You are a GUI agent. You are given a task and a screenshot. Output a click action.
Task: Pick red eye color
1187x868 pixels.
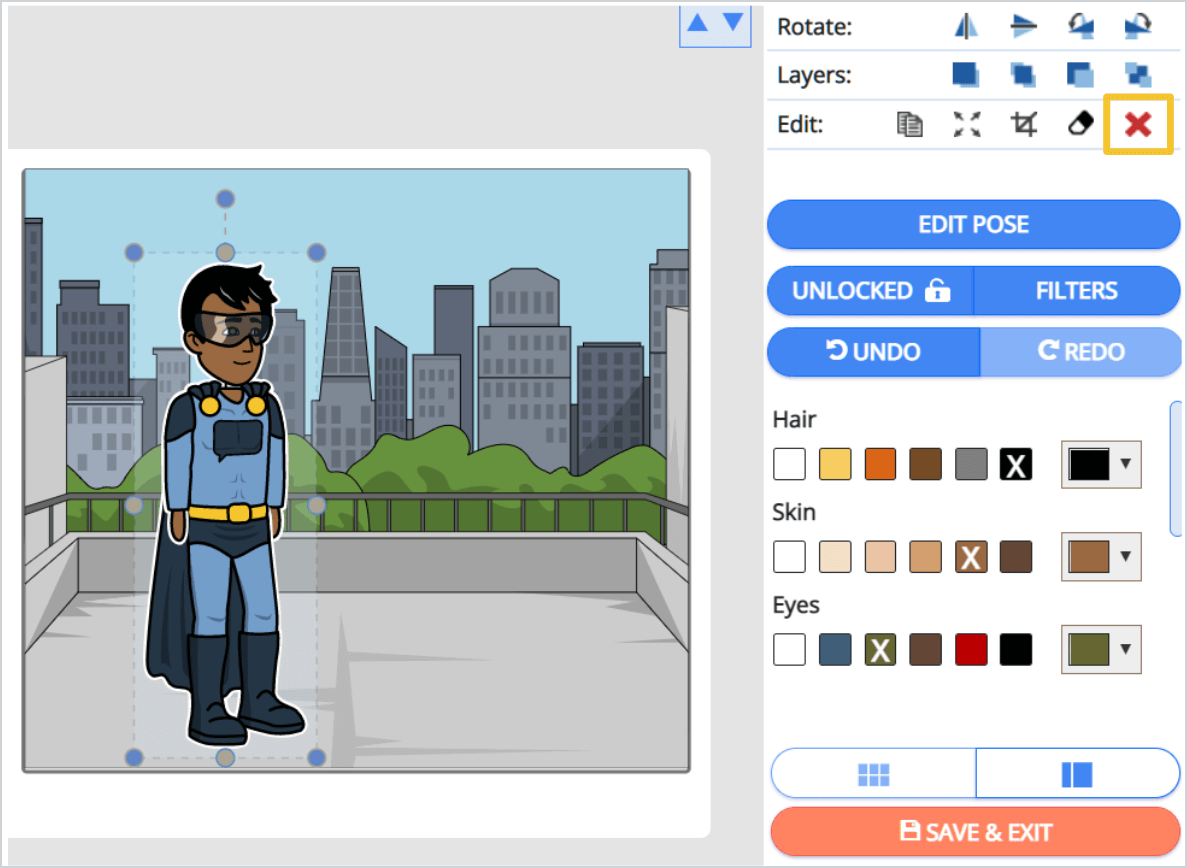click(x=971, y=649)
